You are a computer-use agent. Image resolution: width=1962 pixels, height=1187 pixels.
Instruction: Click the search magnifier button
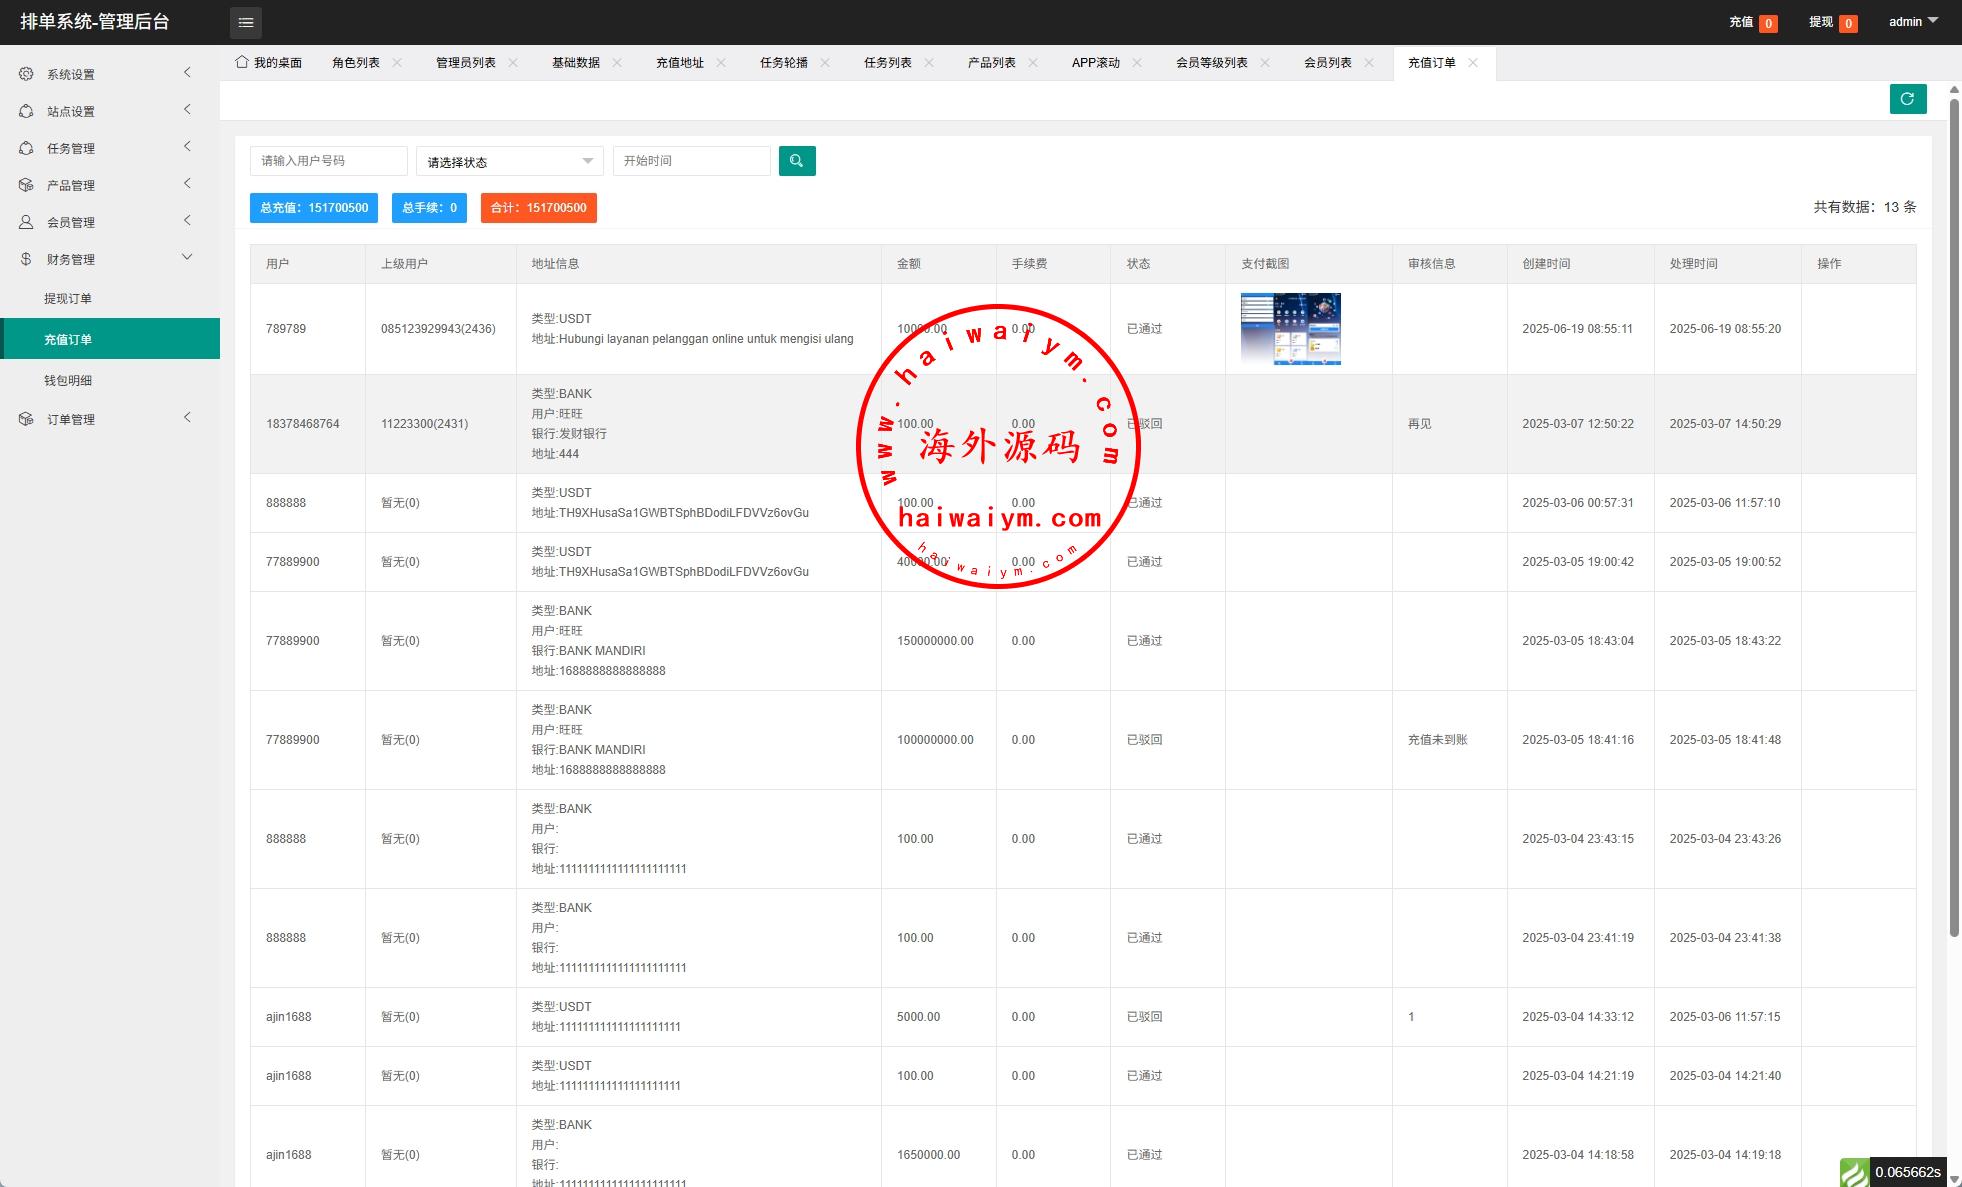(x=797, y=161)
